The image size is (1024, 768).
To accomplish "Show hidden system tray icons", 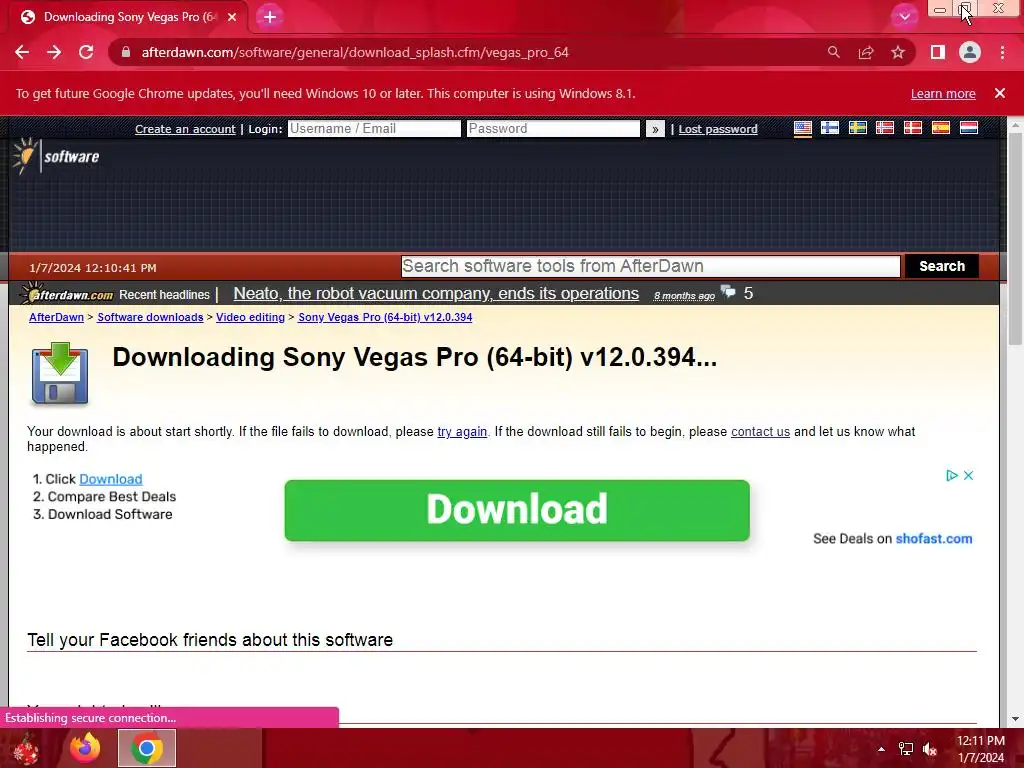I will coord(881,749).
